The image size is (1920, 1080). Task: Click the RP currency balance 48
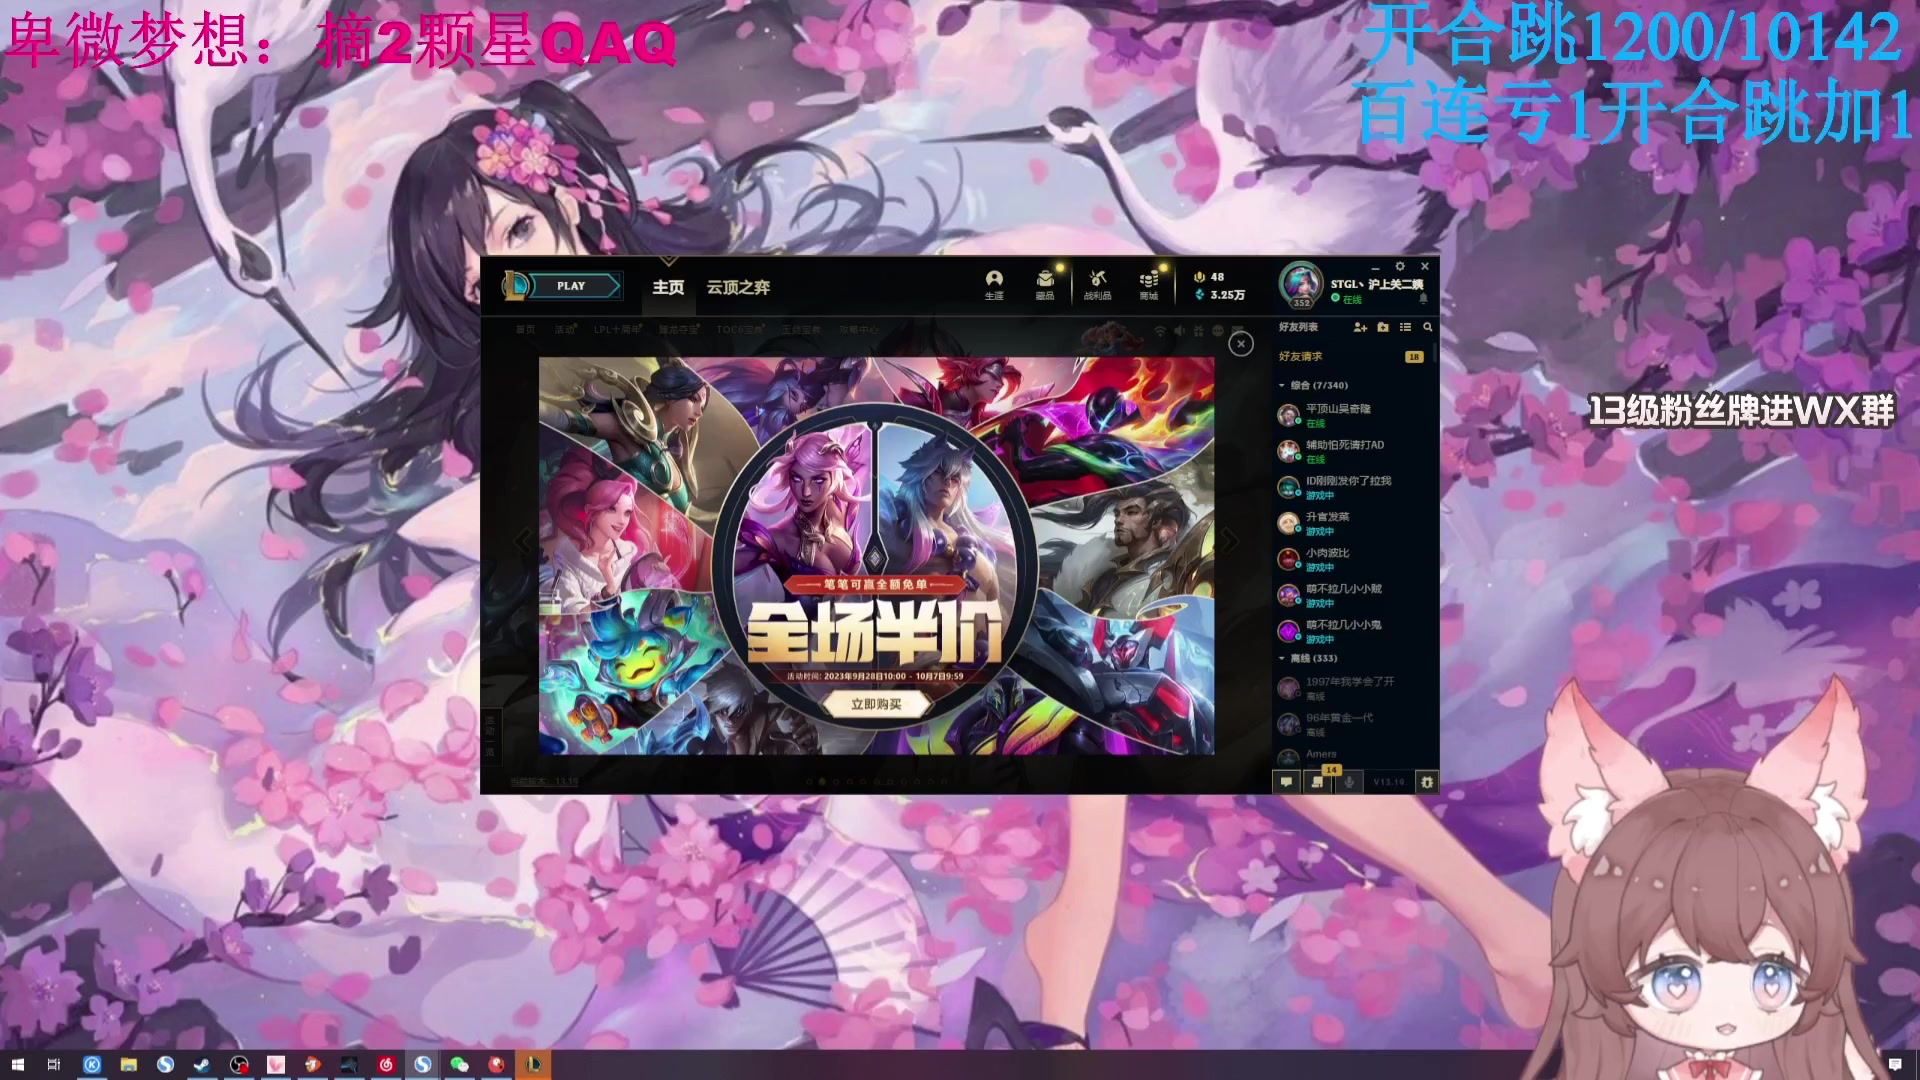click(1210, 277)
